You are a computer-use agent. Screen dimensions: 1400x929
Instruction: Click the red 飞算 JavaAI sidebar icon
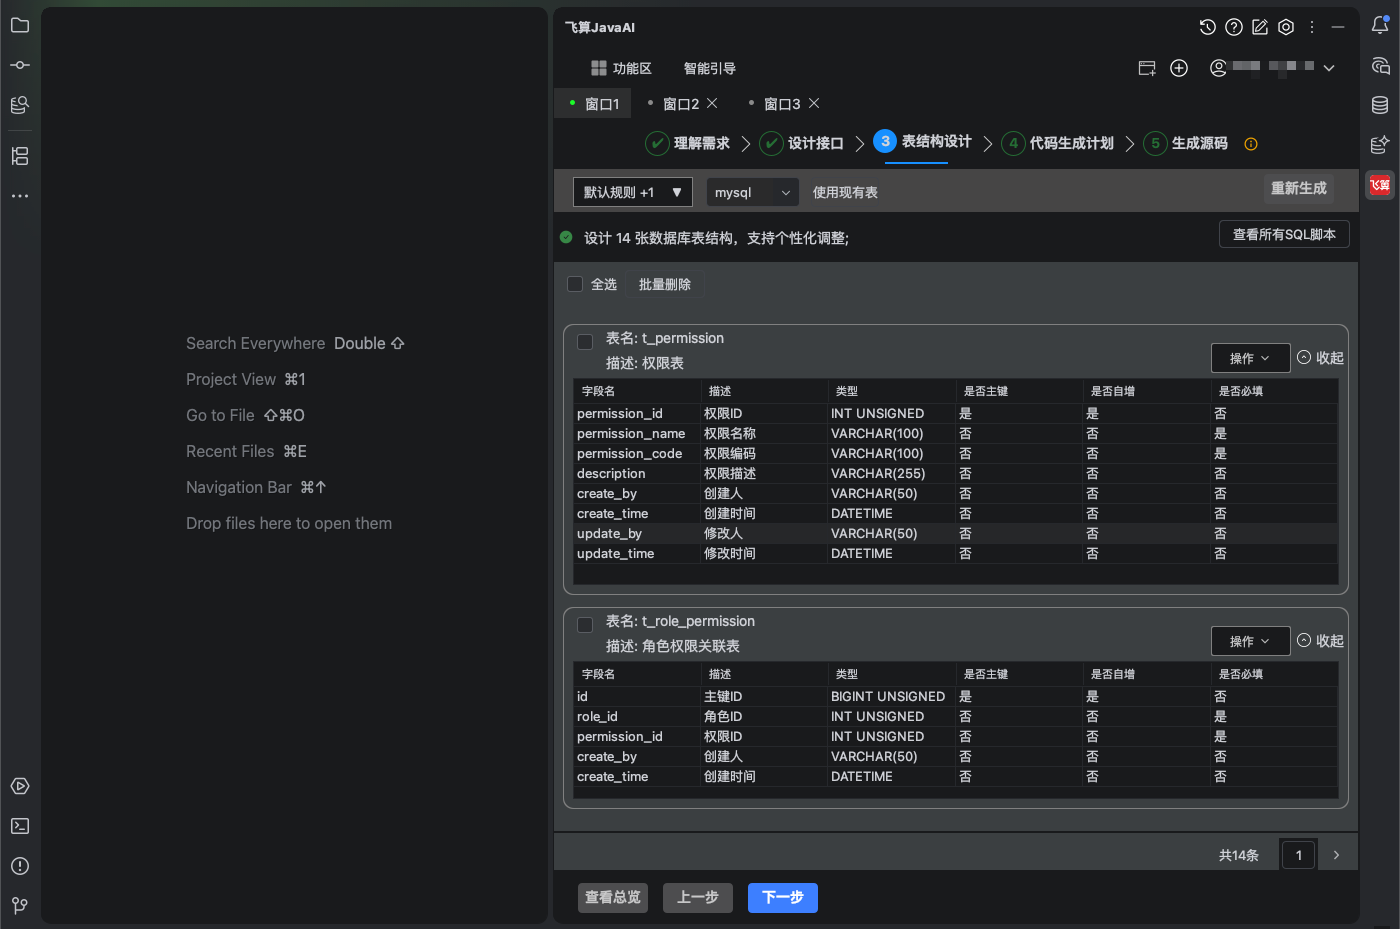(1380, 185)
